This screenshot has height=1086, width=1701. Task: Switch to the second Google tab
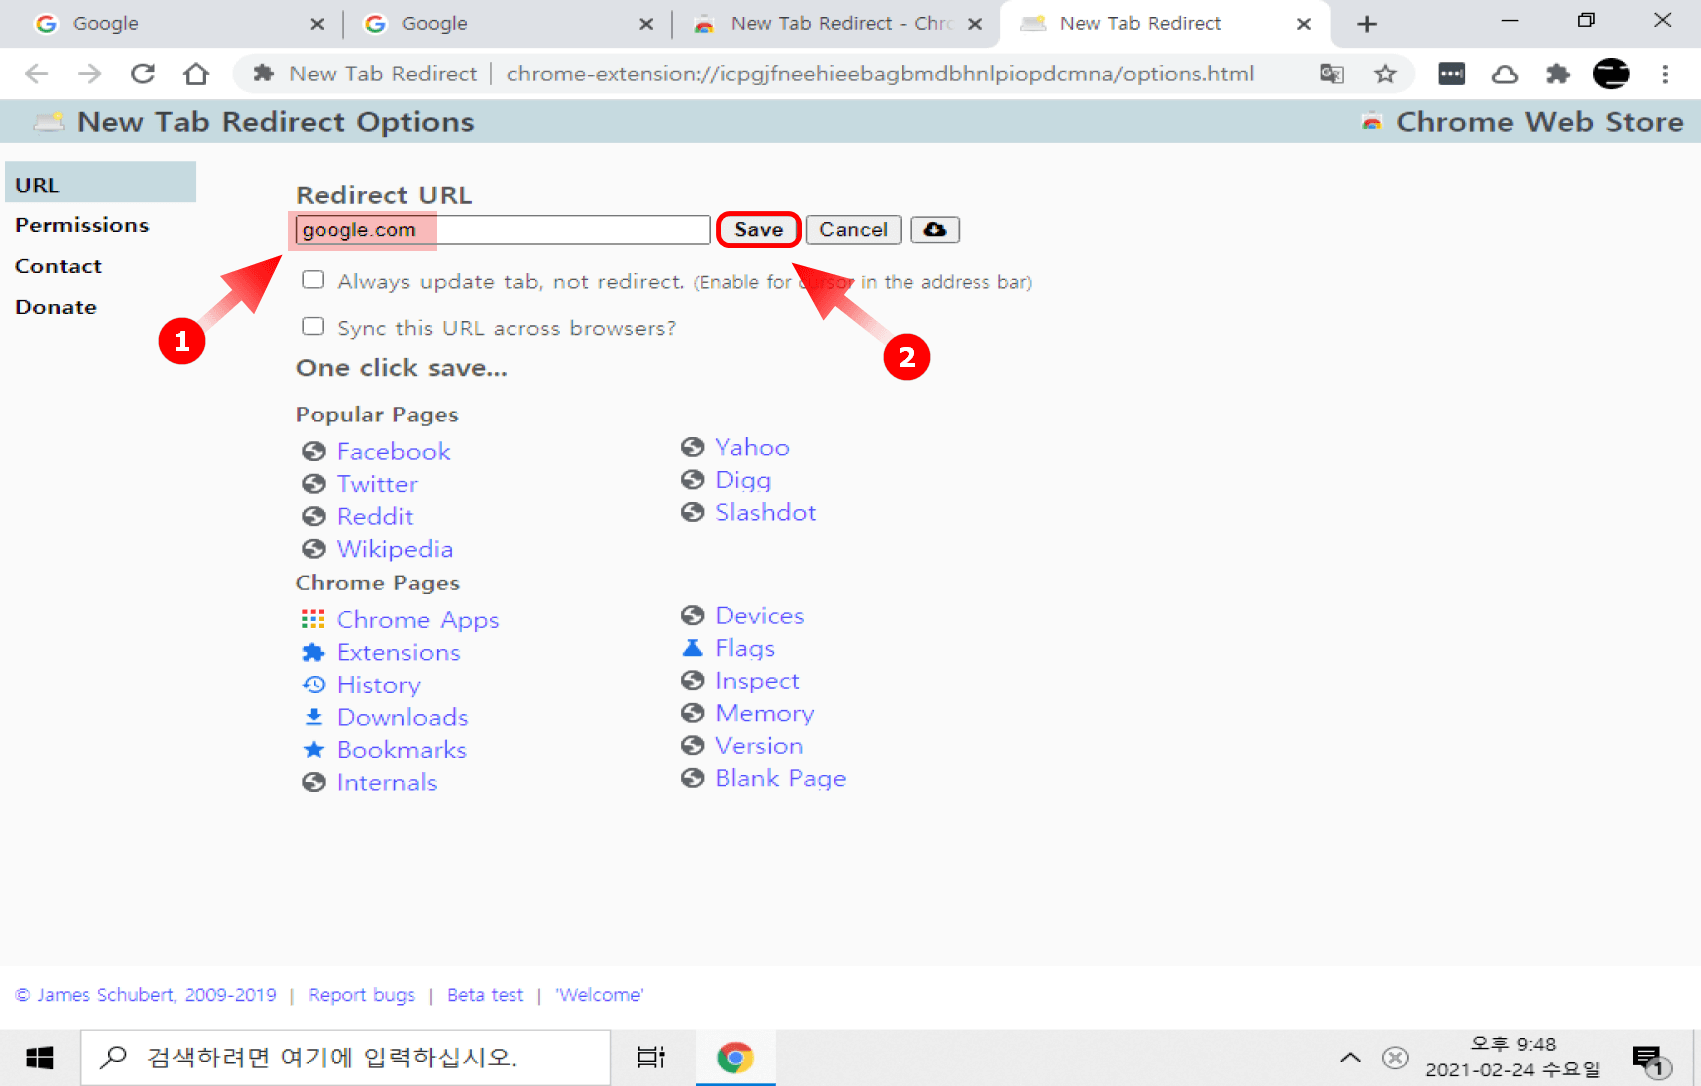click(x=508, y=24)
